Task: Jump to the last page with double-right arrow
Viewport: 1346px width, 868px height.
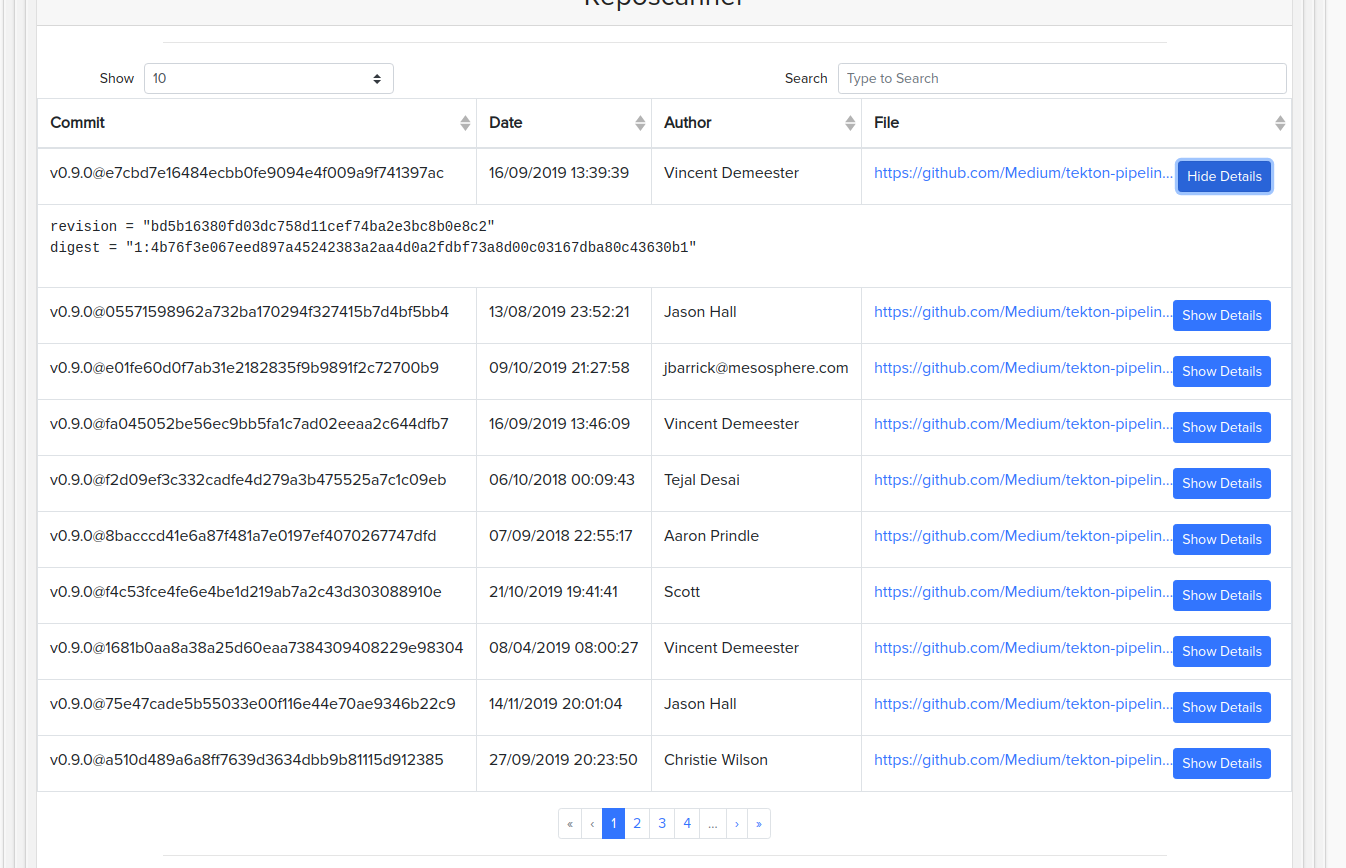Action: 759,823
